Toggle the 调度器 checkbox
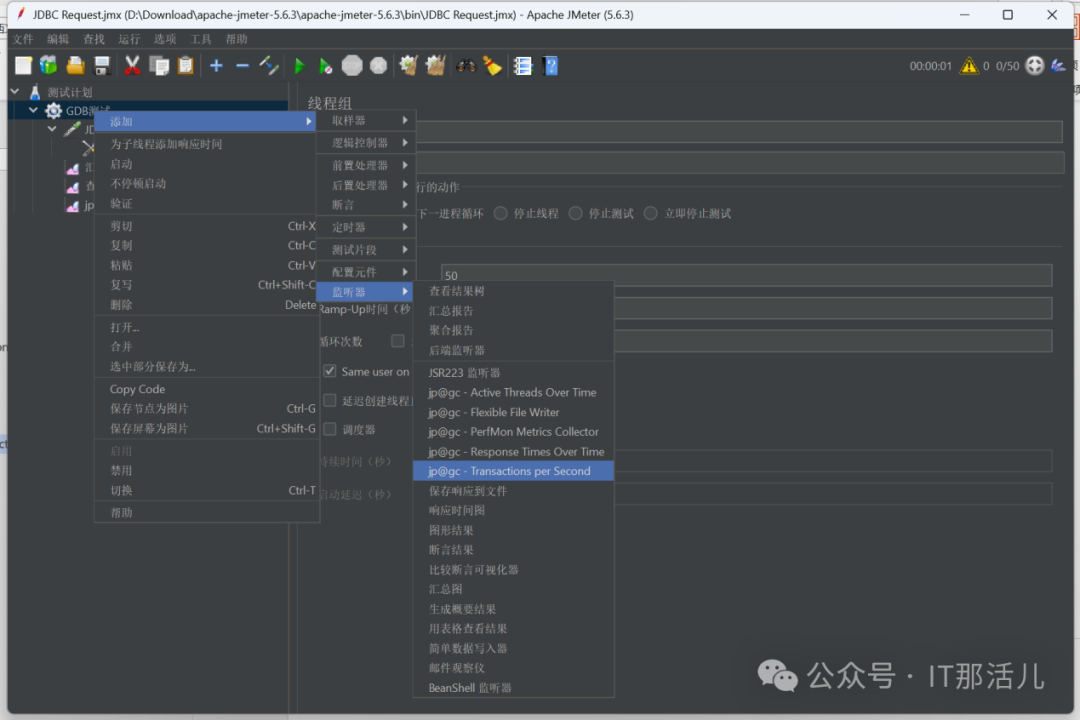 [x=330, y=429]
